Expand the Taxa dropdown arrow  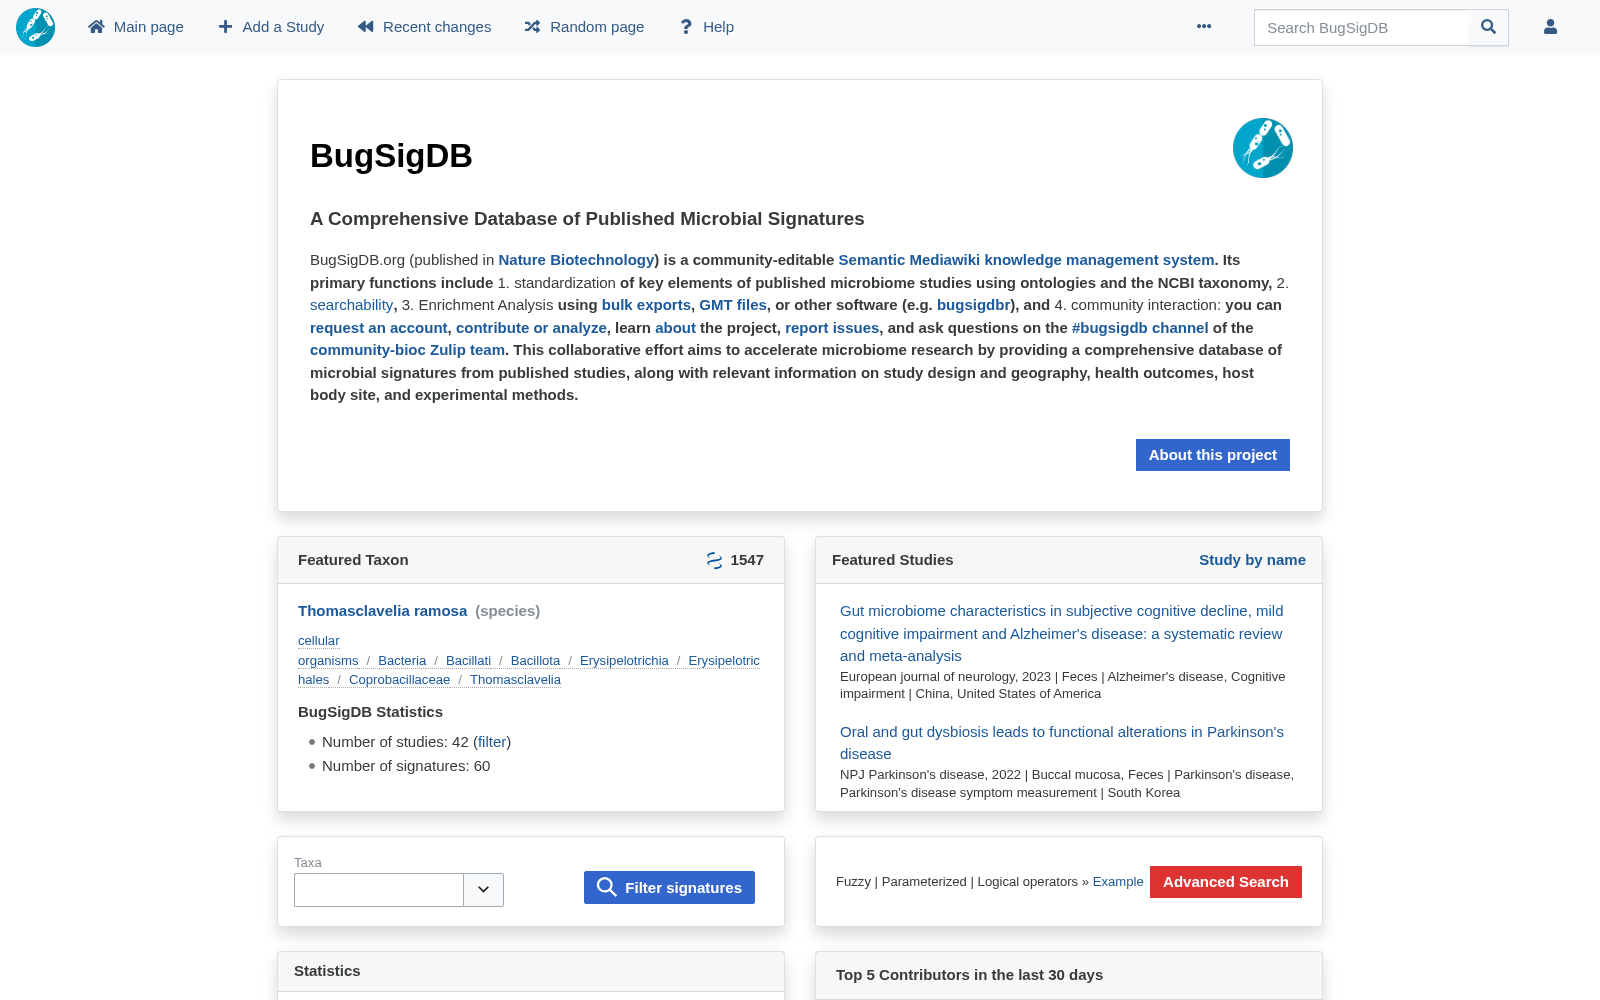click(x=483, y=890)
